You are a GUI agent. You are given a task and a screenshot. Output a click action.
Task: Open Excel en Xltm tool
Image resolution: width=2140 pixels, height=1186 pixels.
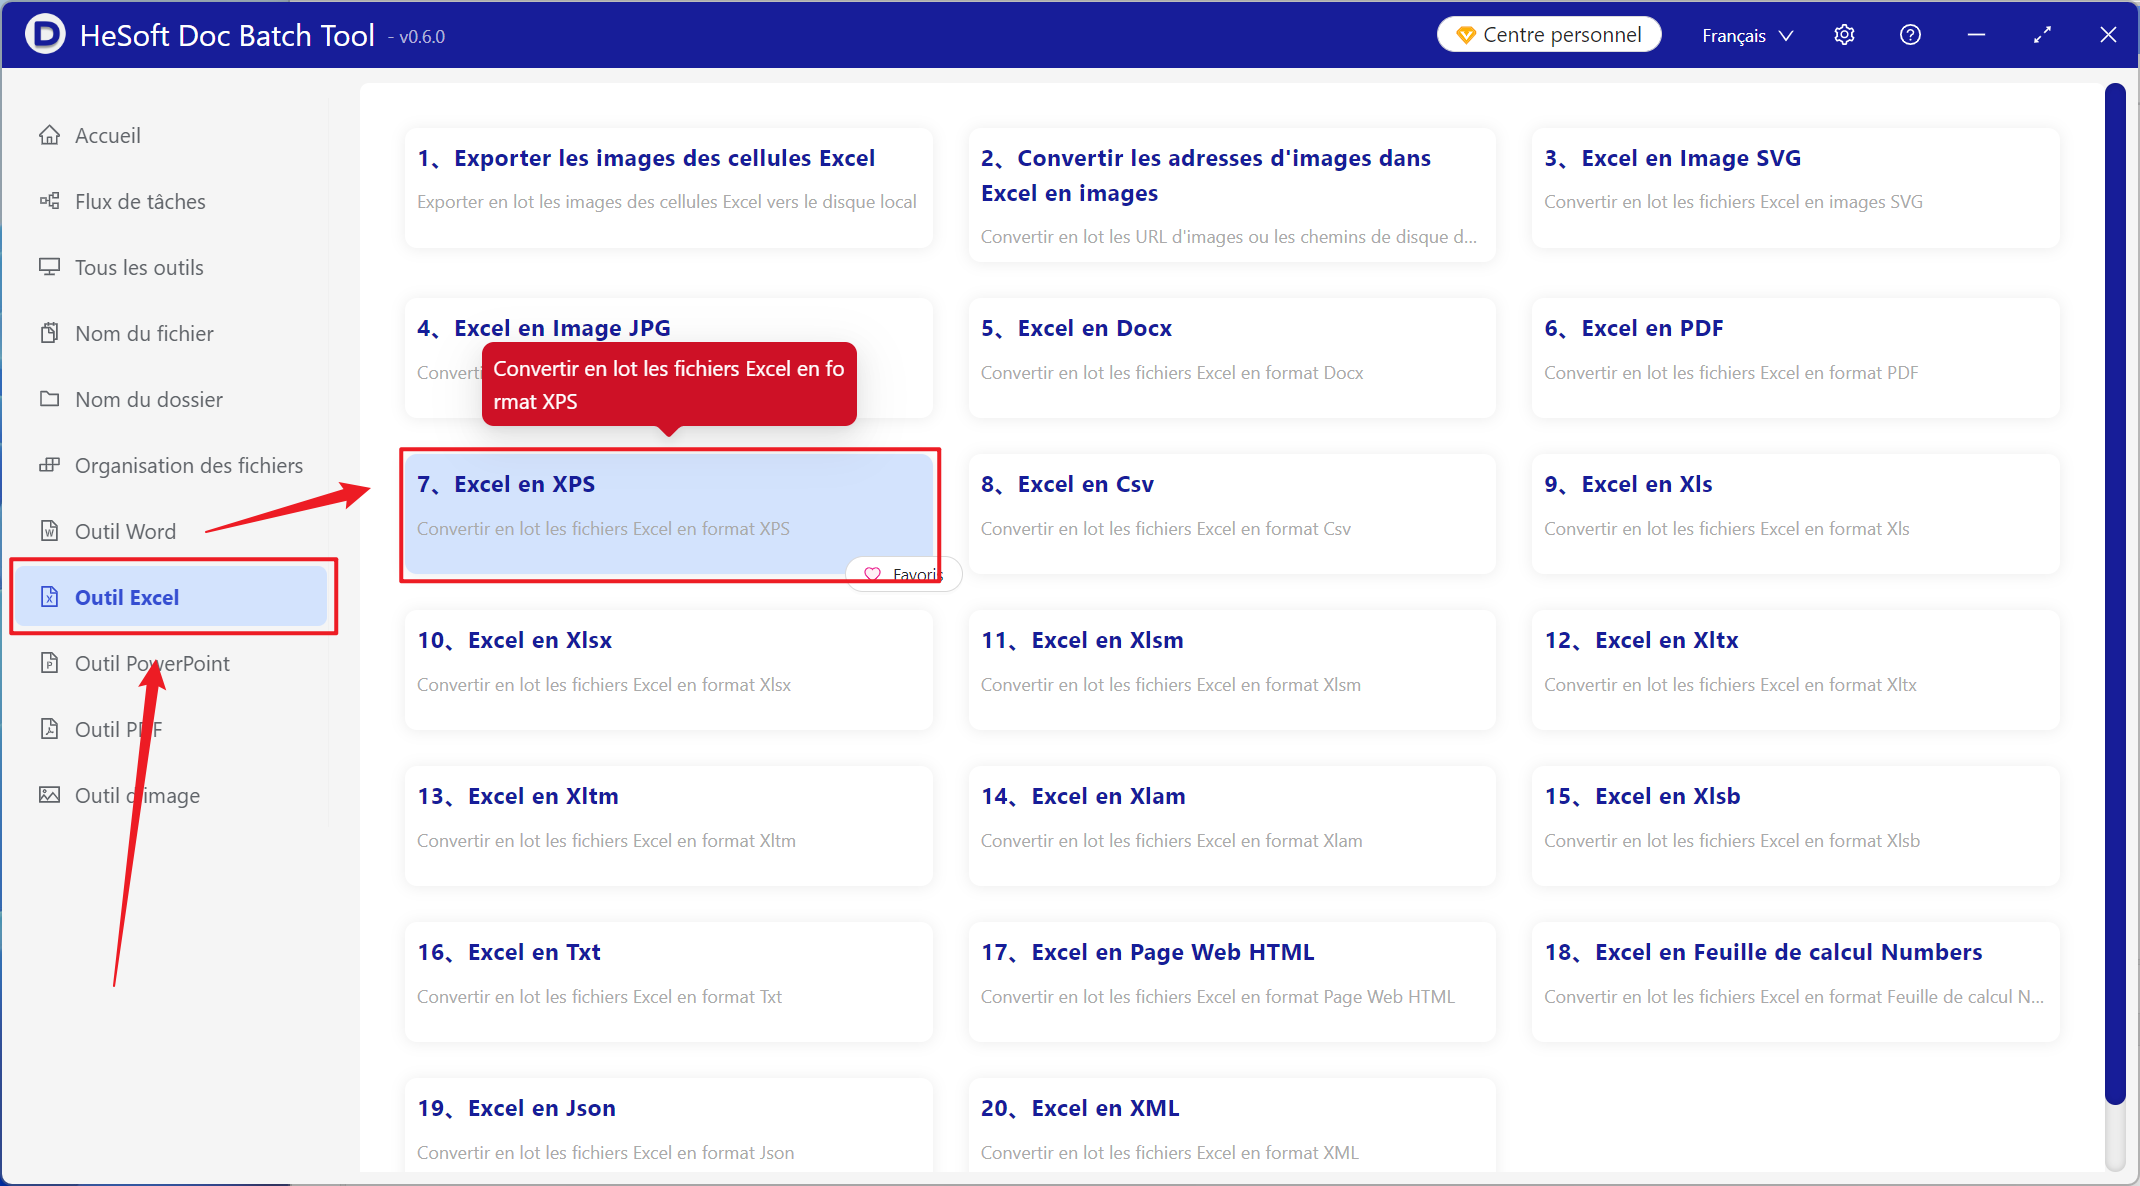[668, 825]
